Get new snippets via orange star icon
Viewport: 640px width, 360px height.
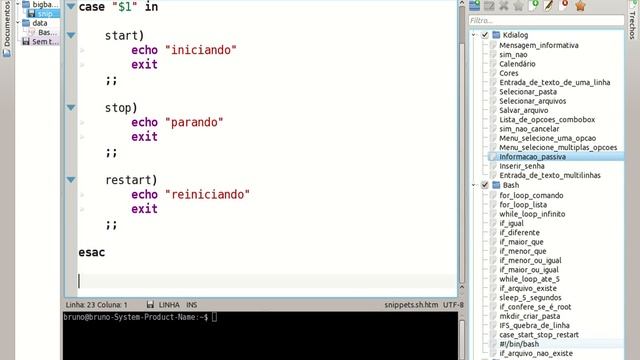click(580, 5)
